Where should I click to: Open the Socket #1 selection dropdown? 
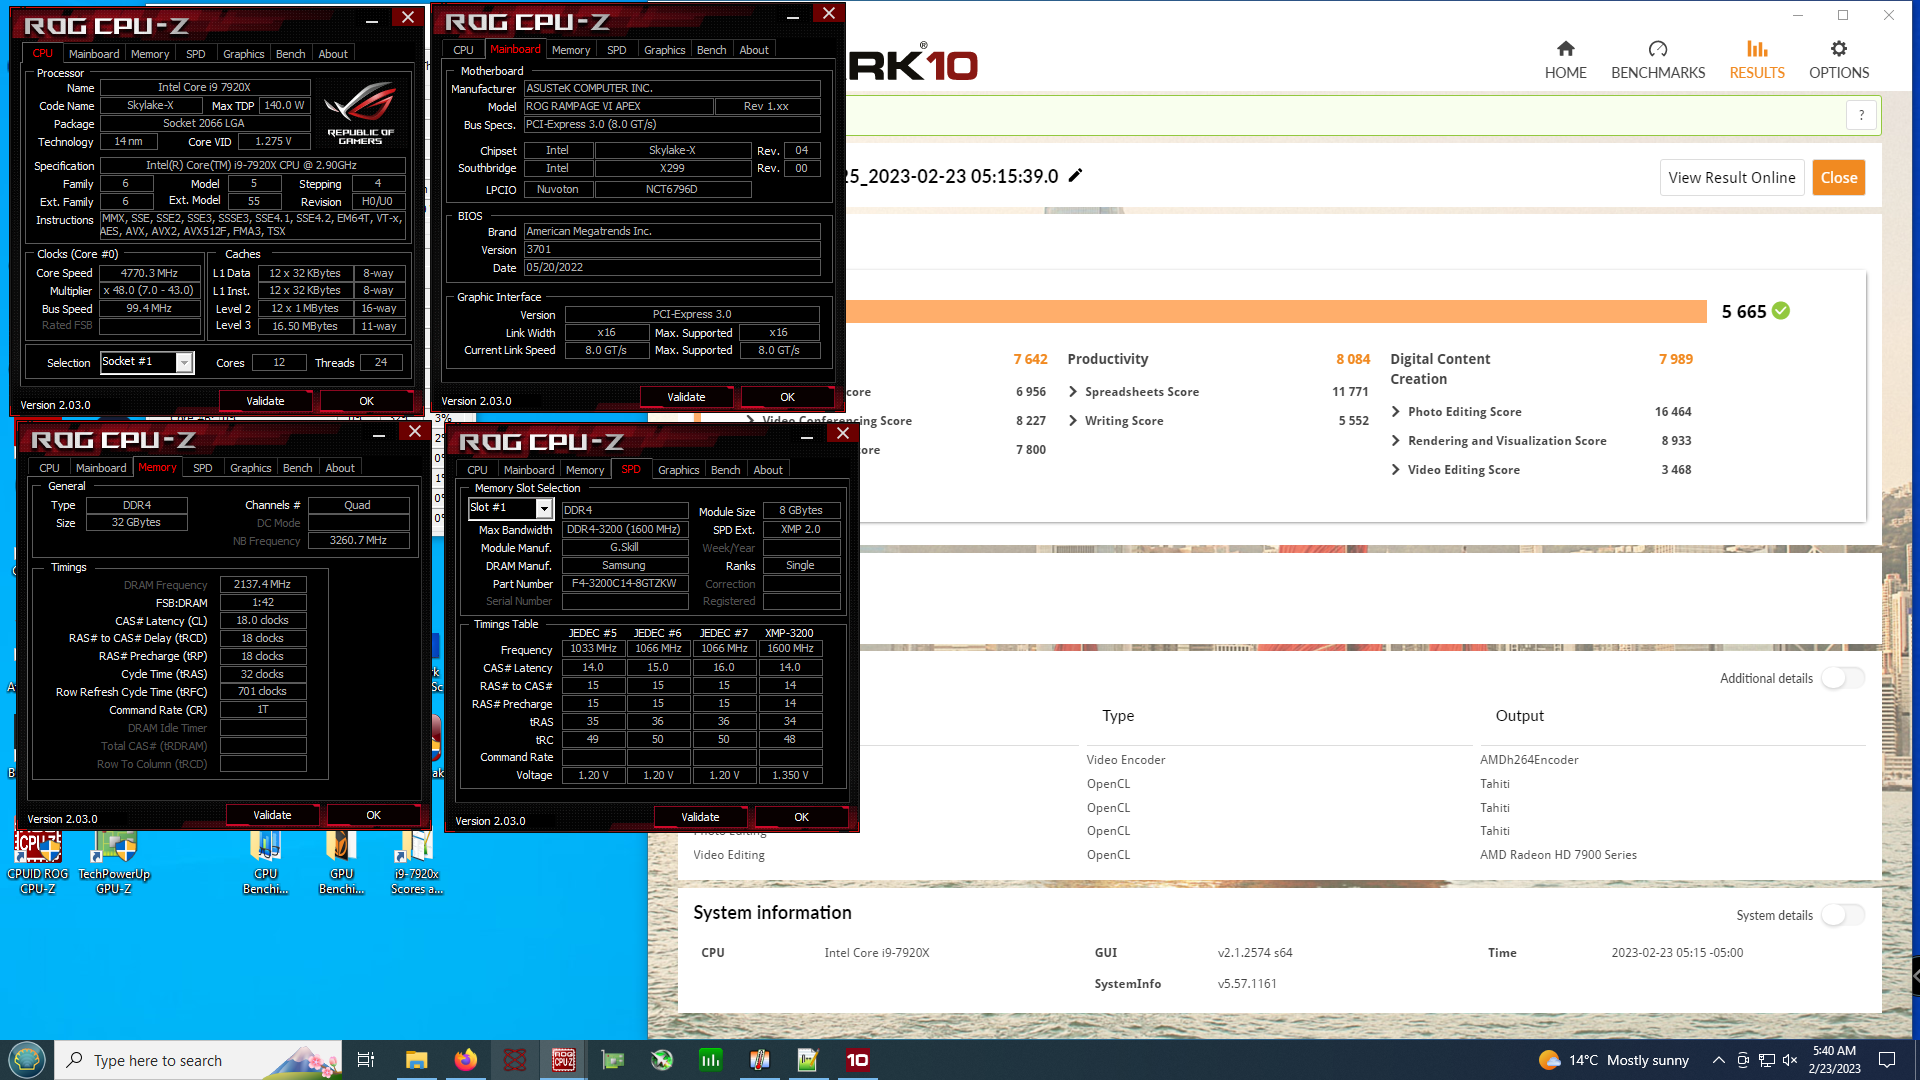[x=184, y=362]
